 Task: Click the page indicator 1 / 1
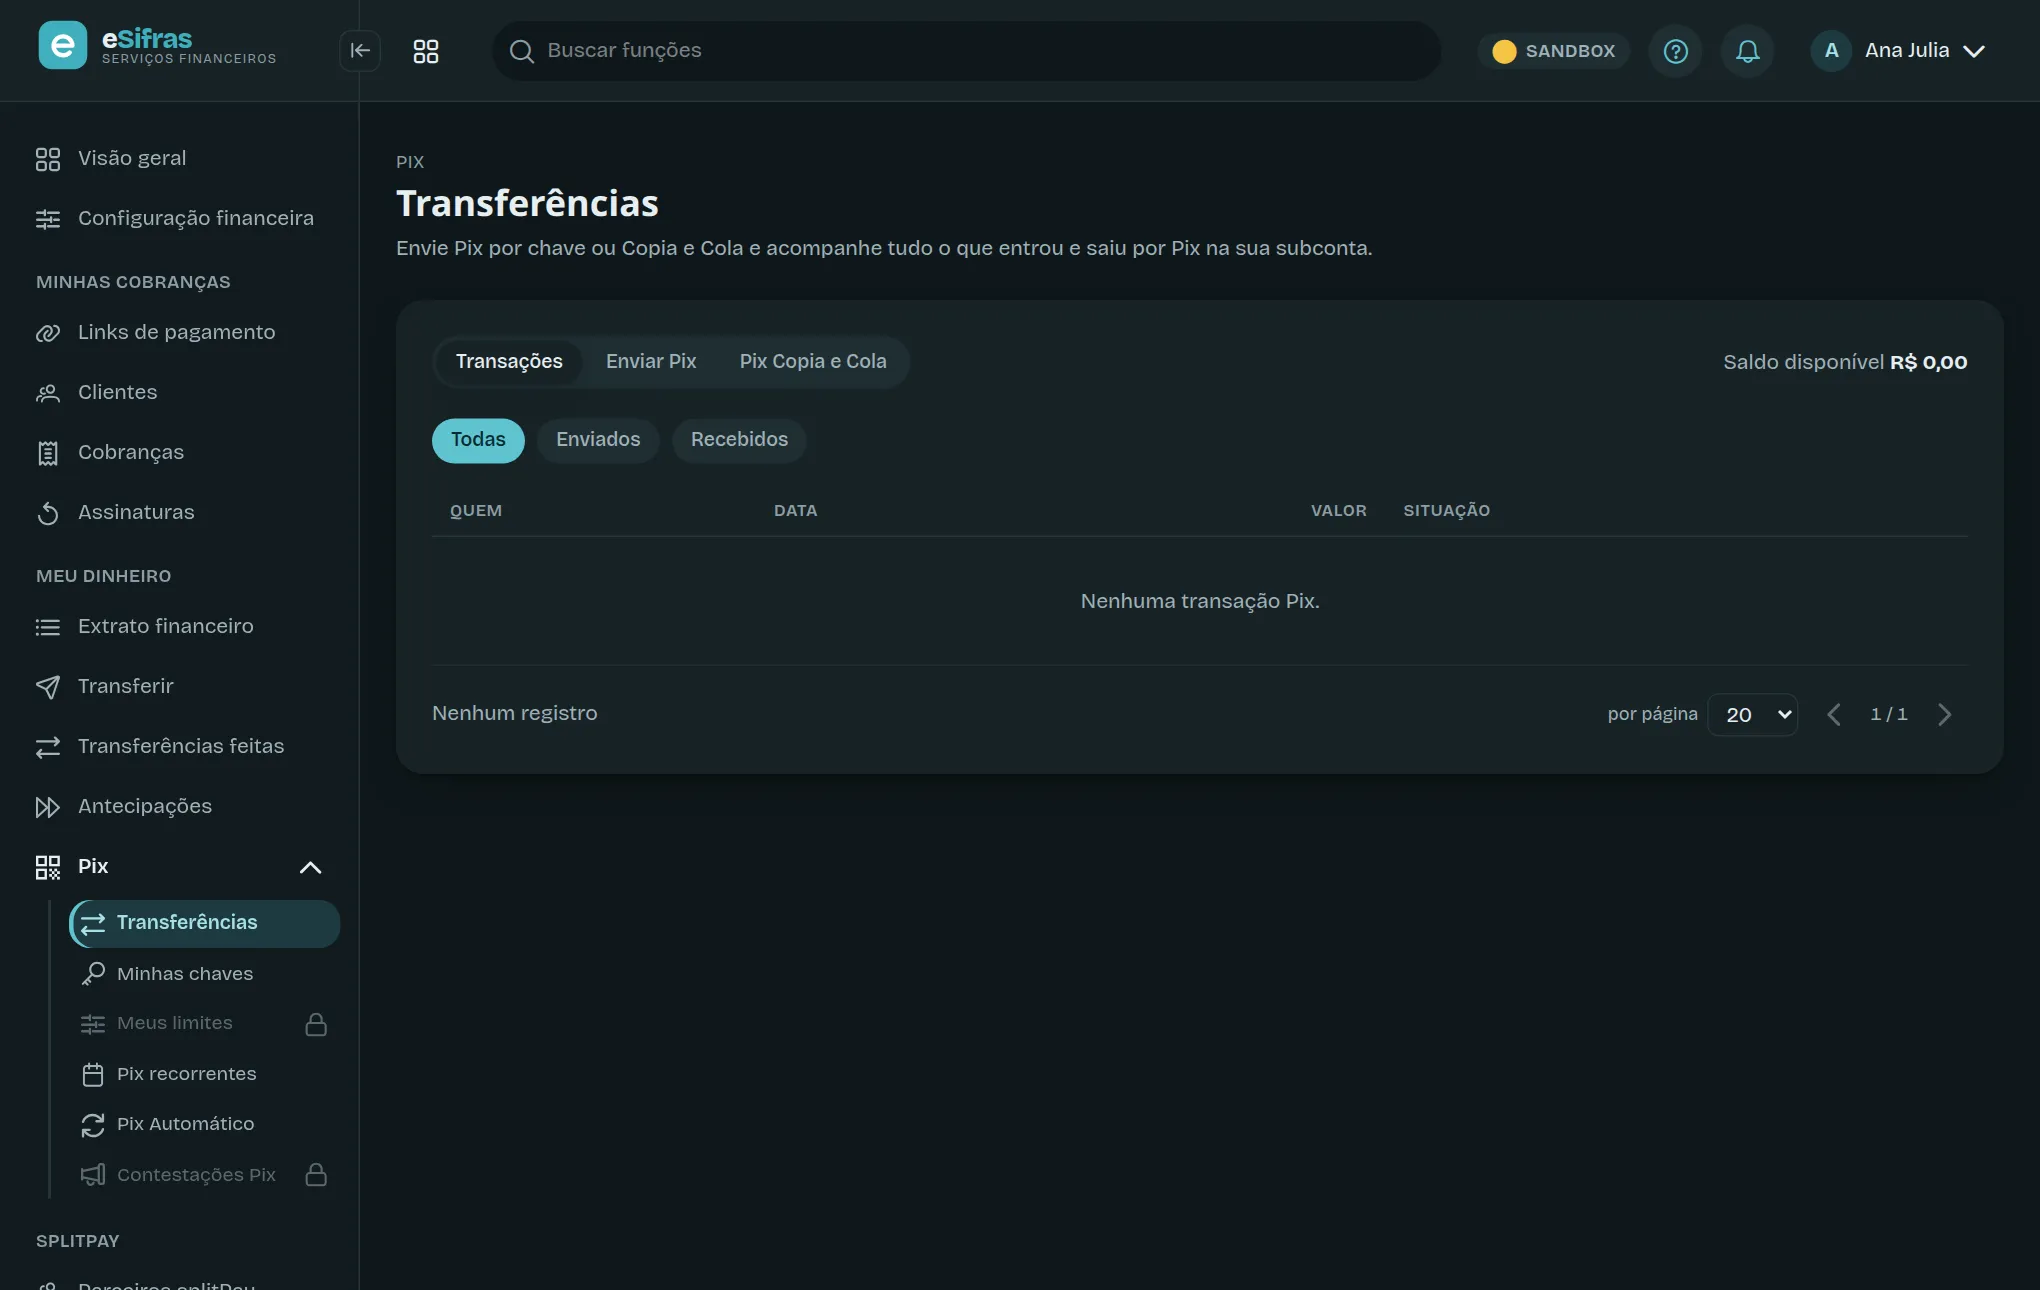[x=1889, y=714]
